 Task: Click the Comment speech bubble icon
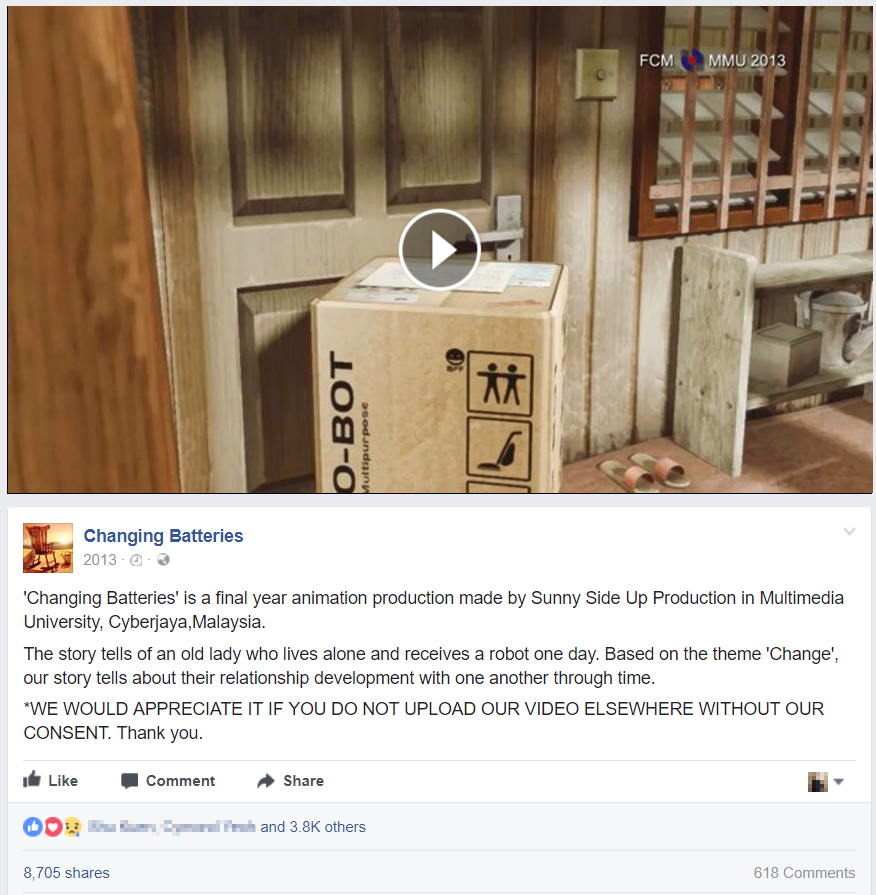coord(130,781)
